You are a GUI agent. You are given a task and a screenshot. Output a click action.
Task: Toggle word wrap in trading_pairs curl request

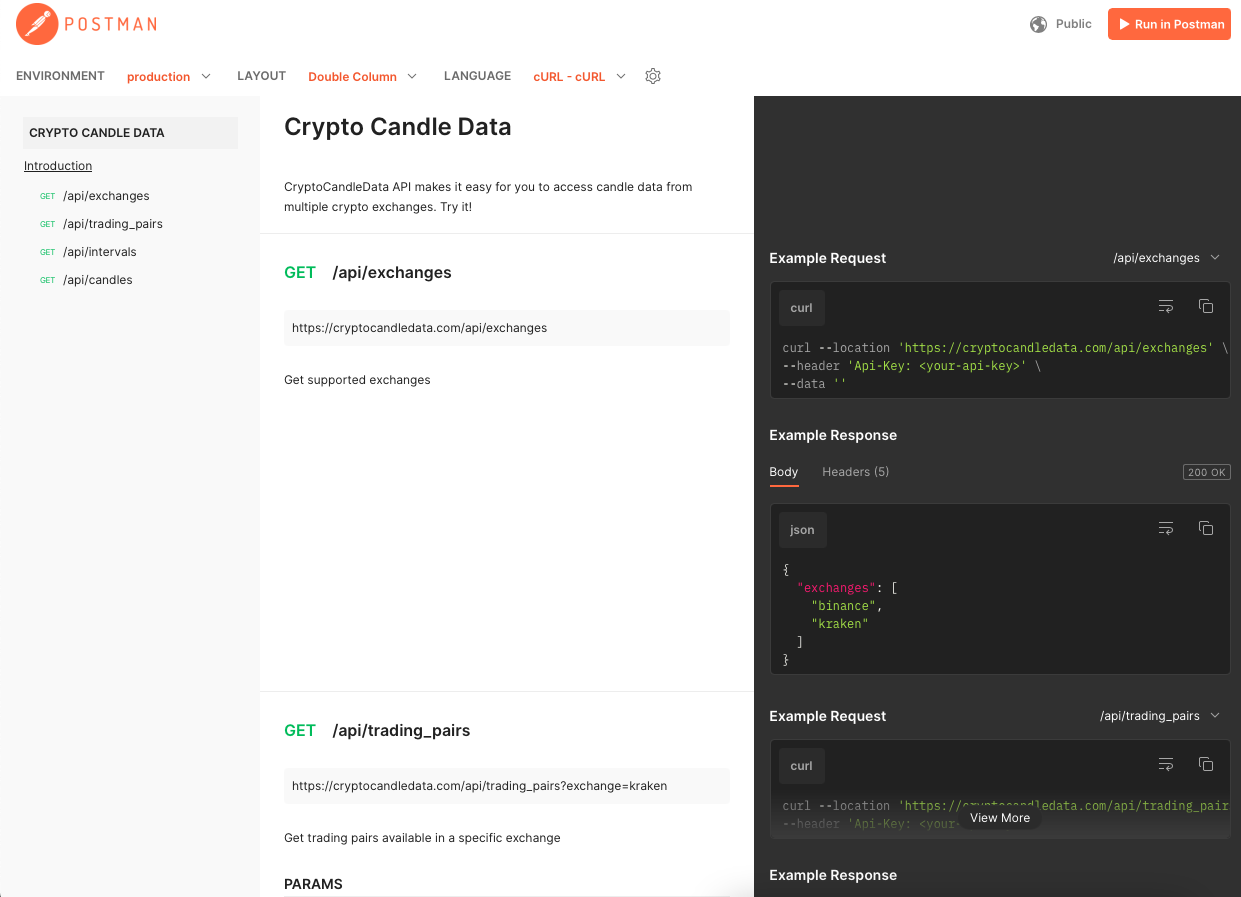(x=1166, y=764)
